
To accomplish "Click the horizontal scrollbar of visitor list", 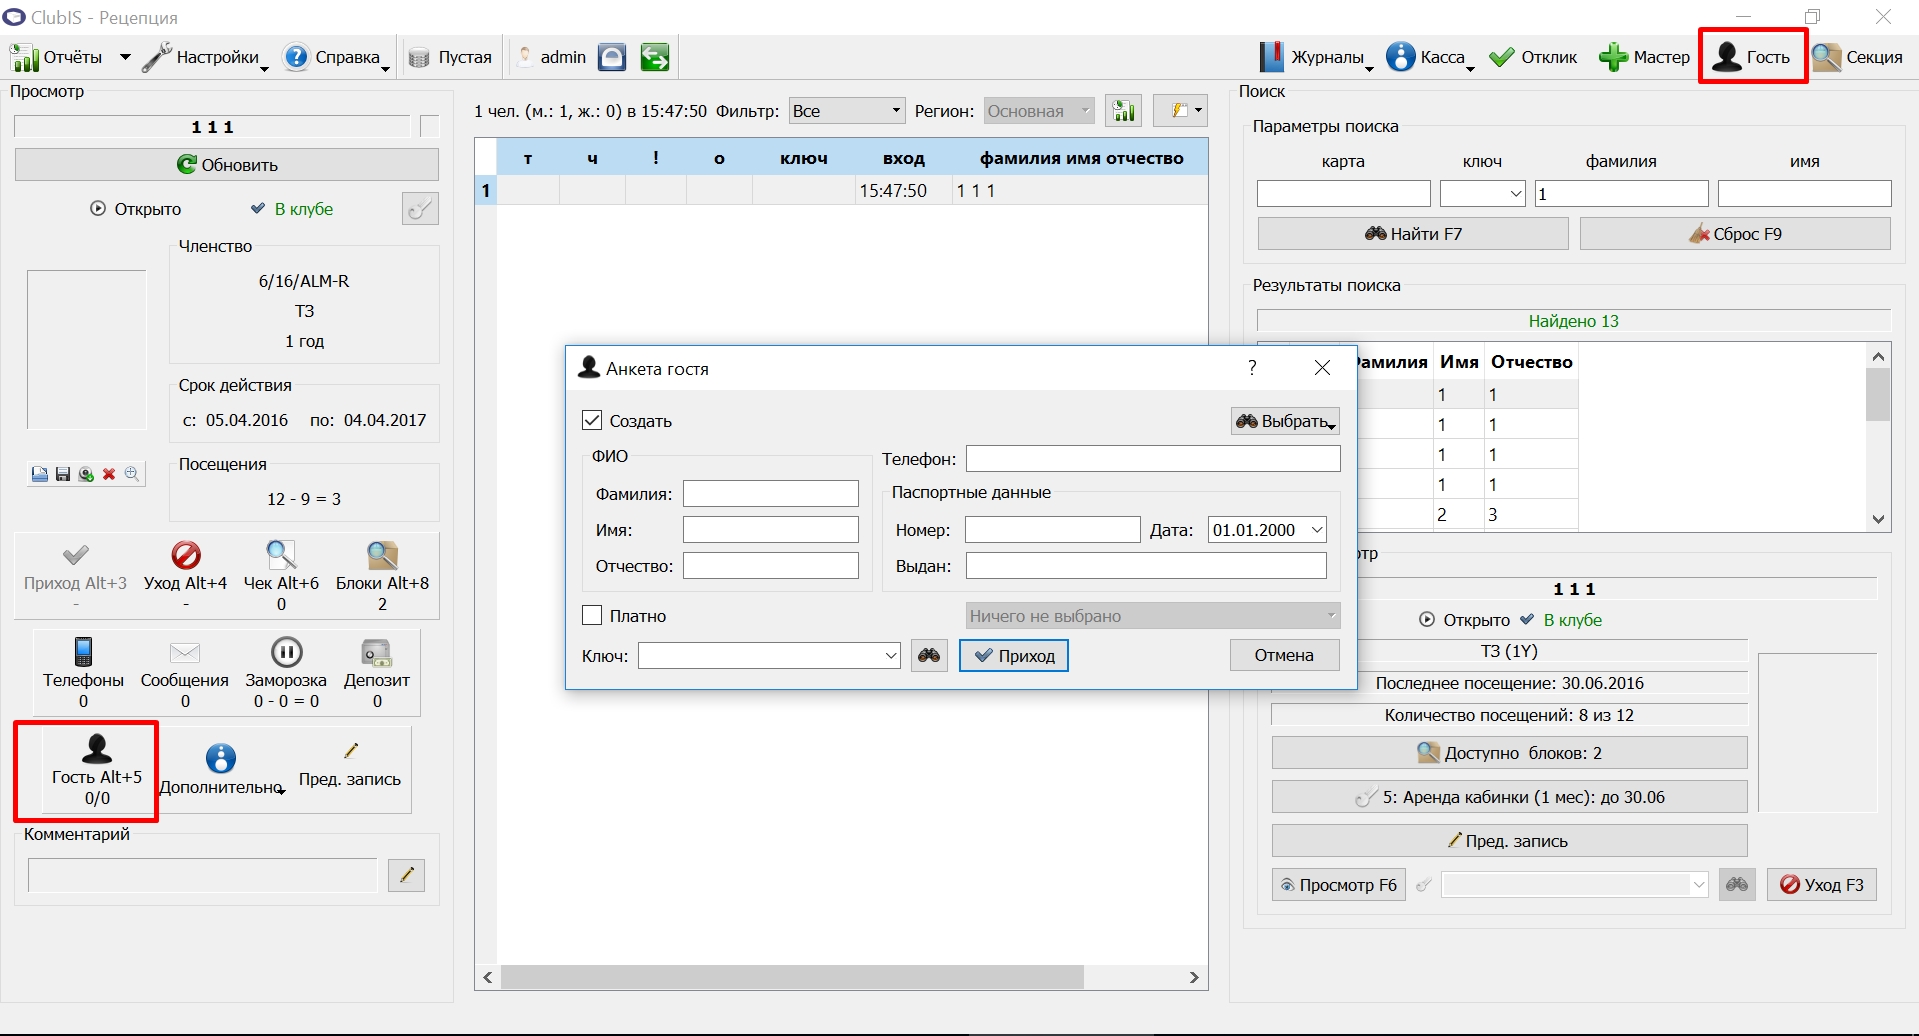I will coord(841,977).
